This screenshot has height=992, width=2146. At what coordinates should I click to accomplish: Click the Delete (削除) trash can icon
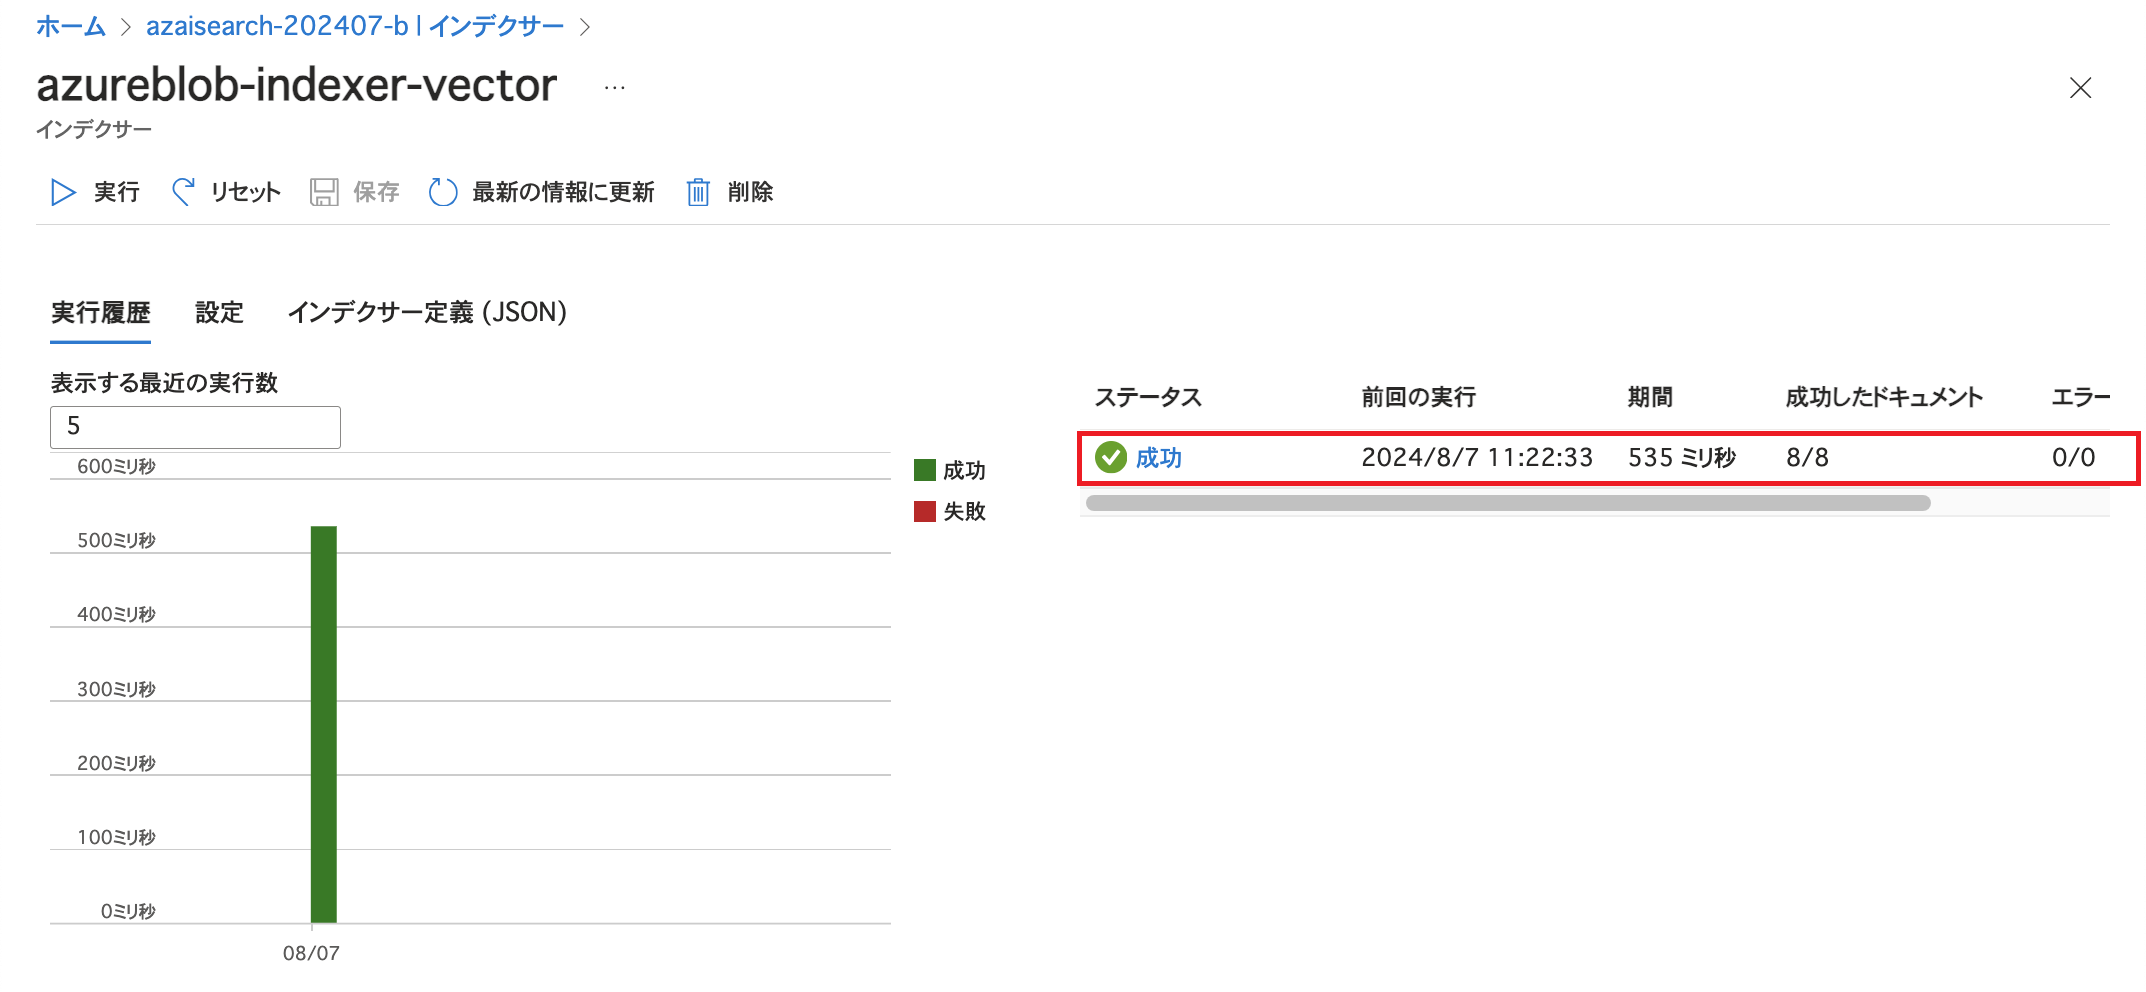(x=698, y=192)
